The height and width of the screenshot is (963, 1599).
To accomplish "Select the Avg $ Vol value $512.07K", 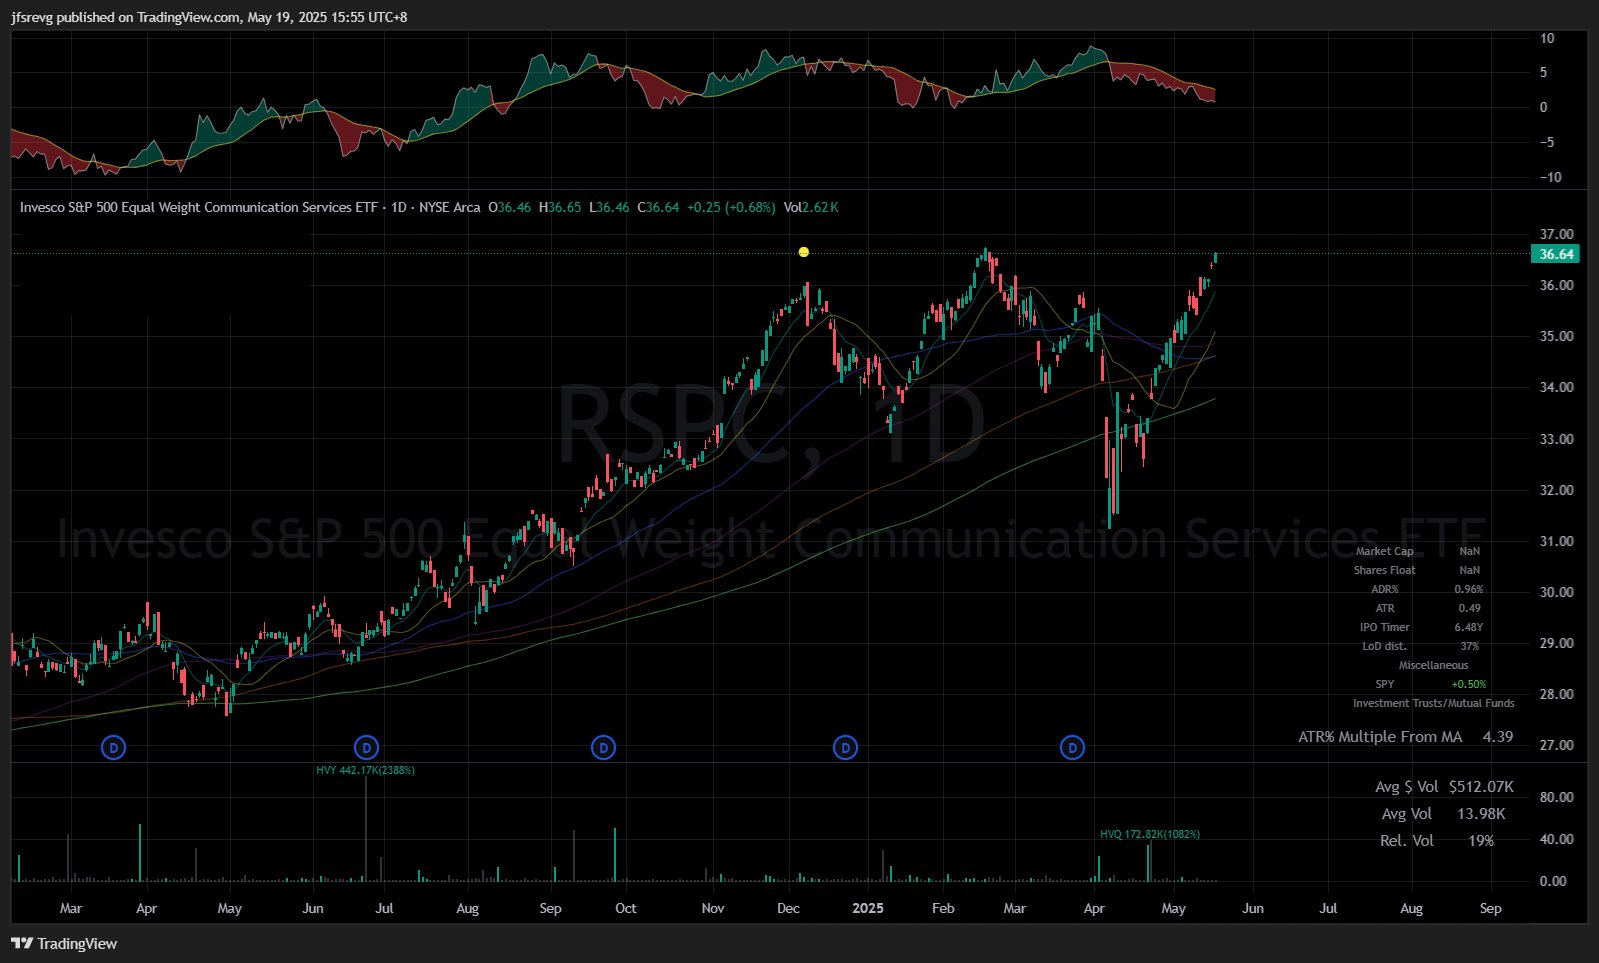I will (x=1481, y=787).
